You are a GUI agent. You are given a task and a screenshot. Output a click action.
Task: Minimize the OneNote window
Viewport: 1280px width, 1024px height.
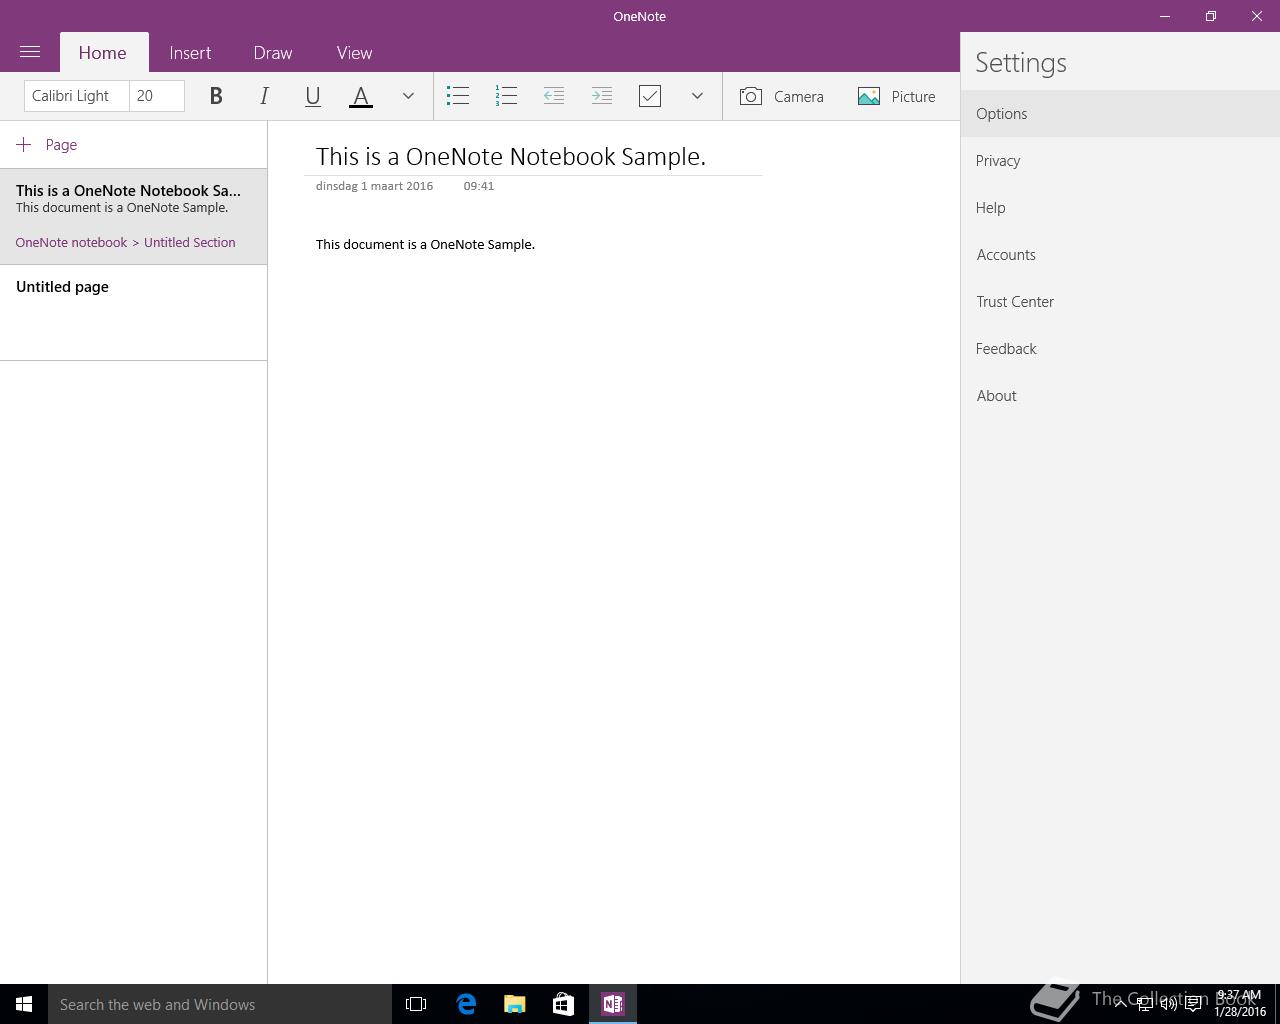tap(1165, 16)
